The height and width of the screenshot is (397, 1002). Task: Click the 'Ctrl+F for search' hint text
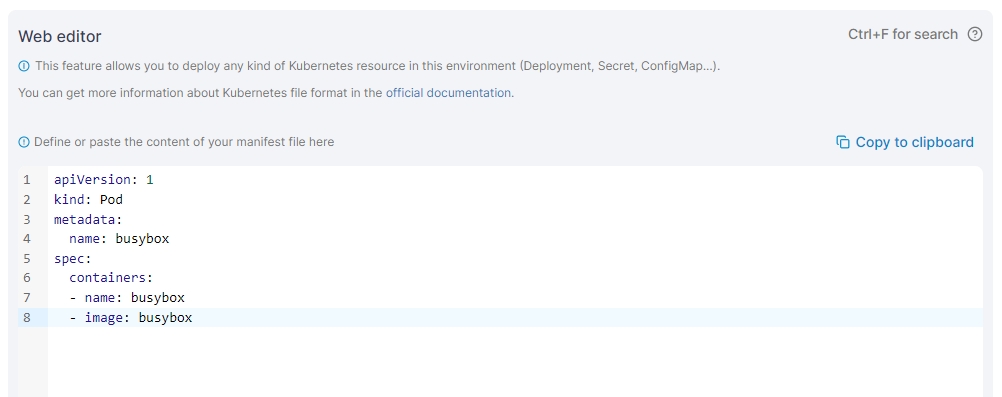tap(903, 35)
